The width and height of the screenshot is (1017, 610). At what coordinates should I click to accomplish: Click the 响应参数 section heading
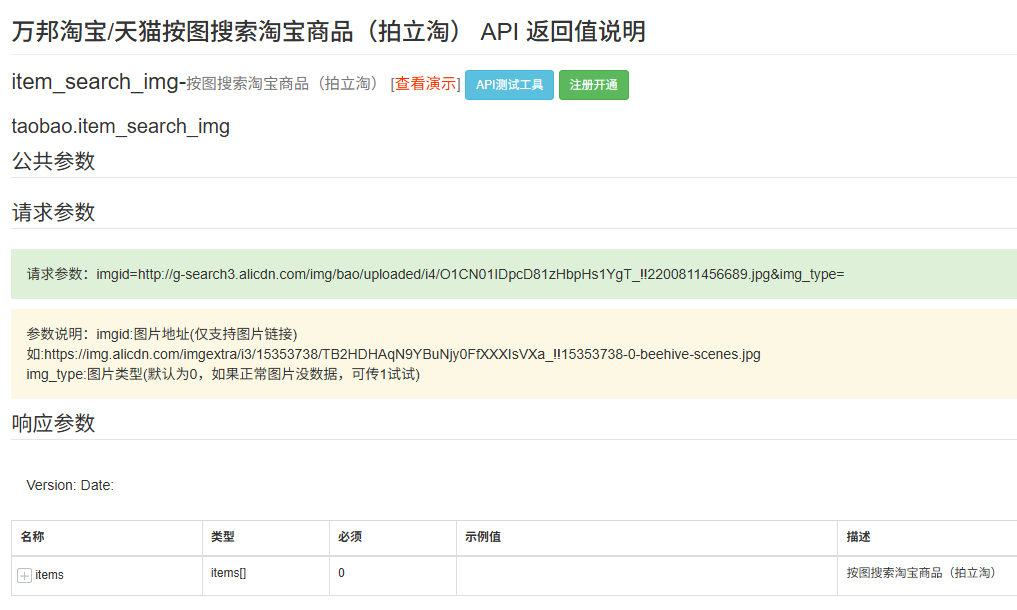pyautogui.click(x=53, y=423)
